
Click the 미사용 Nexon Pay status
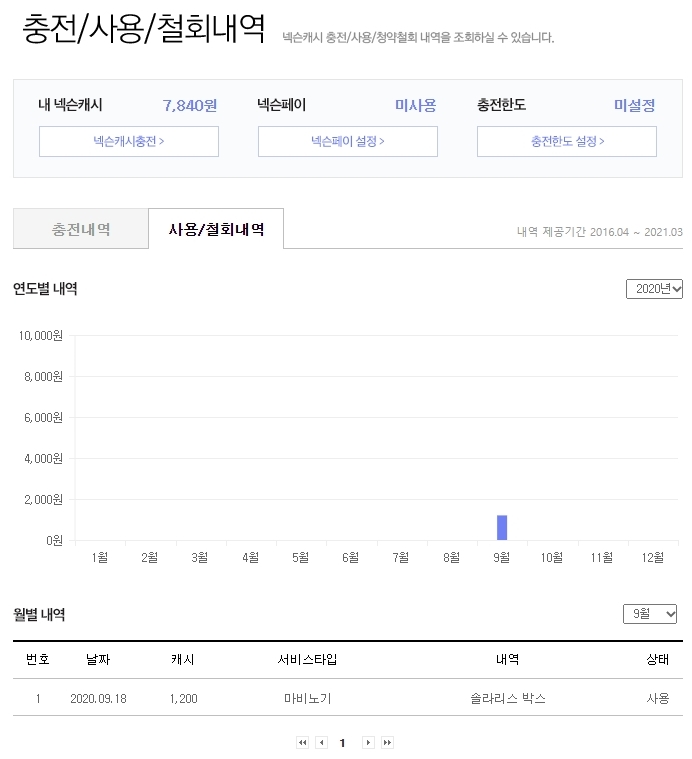click(x=415, y=105)
